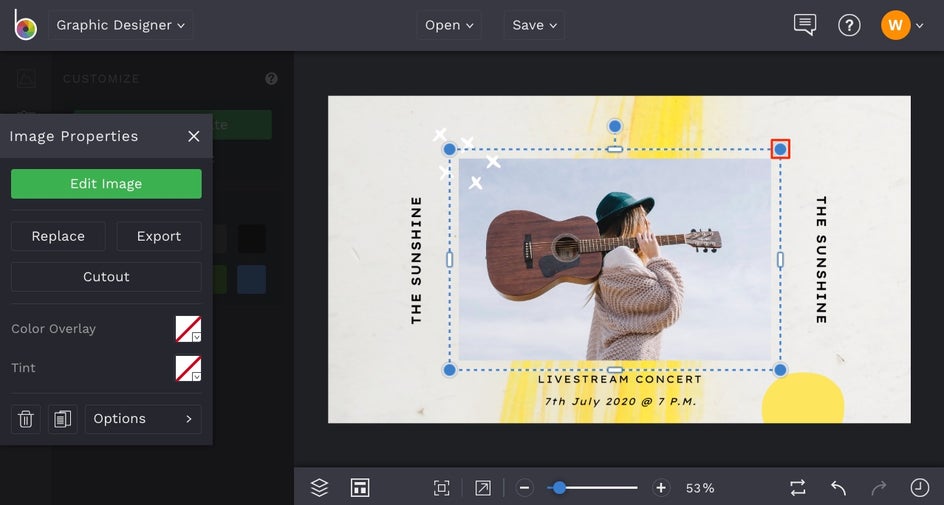Image resolution: width=944 pixels, height=505 pixels.
Task: Open the Color Overlay swatch
Action: tap(188, 329)
